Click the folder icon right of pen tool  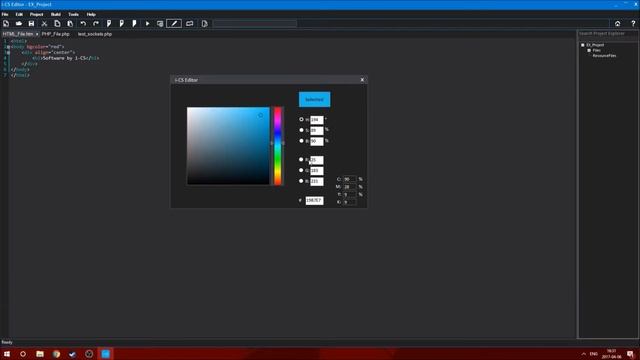189,24
